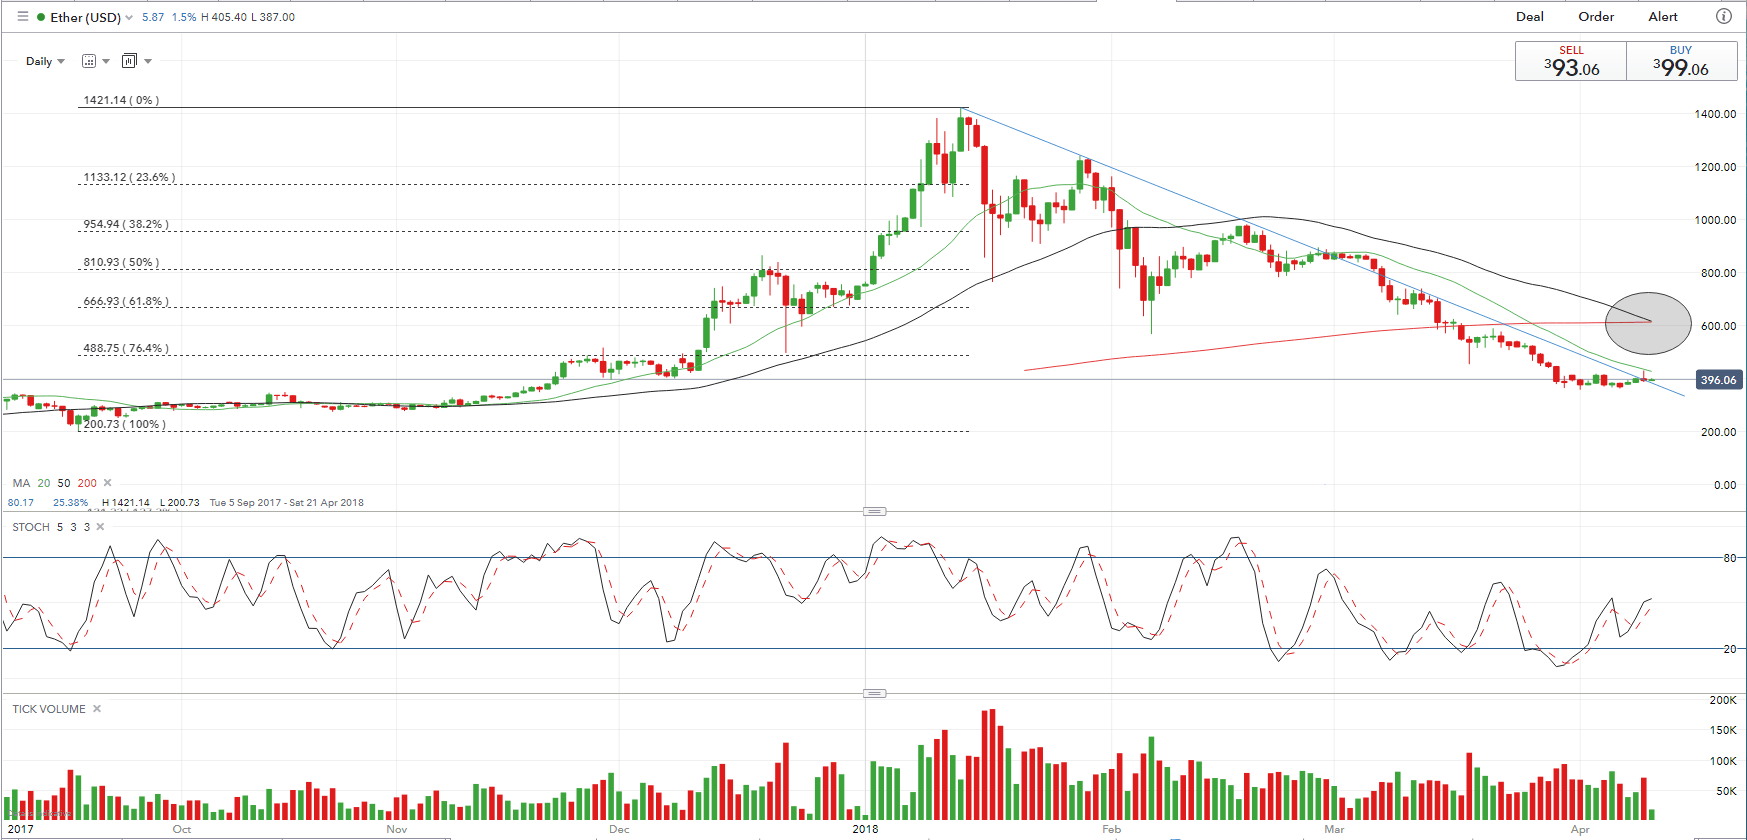Click the STOCH indicator label
Screen dimensions: 1747x840
(31, 527)
